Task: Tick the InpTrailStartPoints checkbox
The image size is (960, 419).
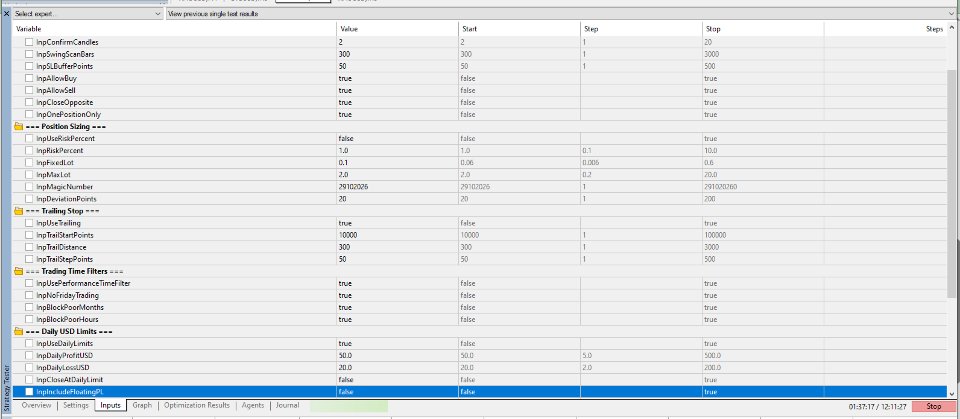Action: pos(29,235)
